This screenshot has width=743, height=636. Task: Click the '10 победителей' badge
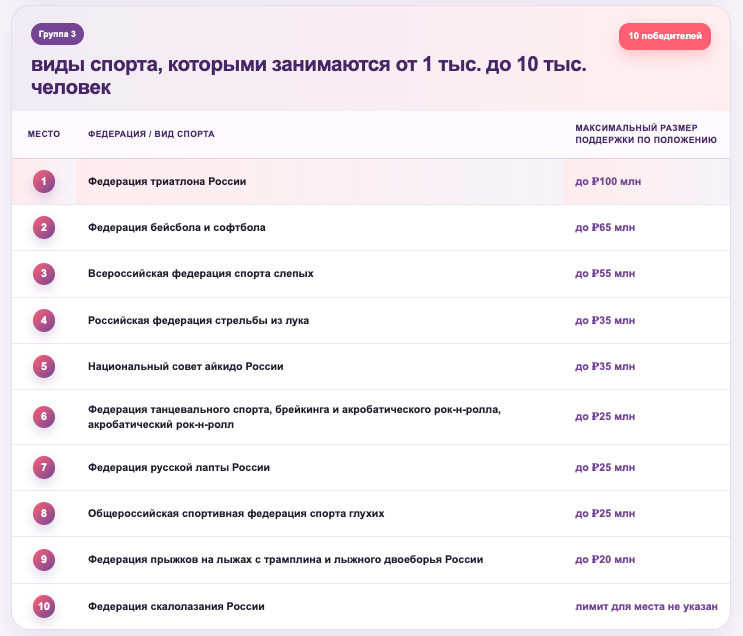[x=665, y=36]
